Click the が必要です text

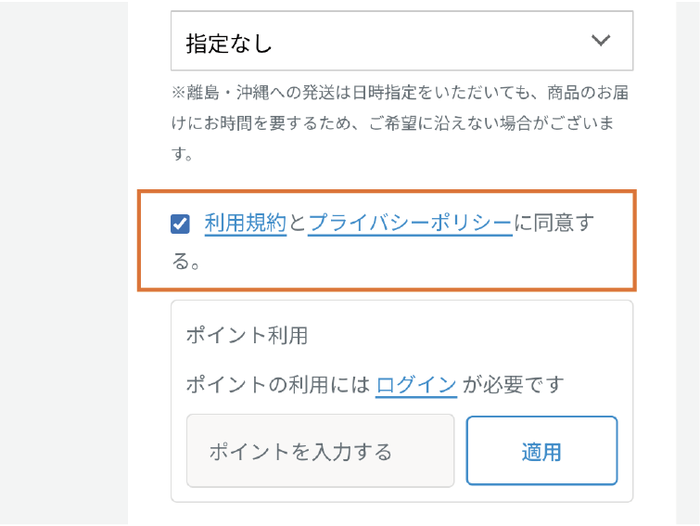517,384
